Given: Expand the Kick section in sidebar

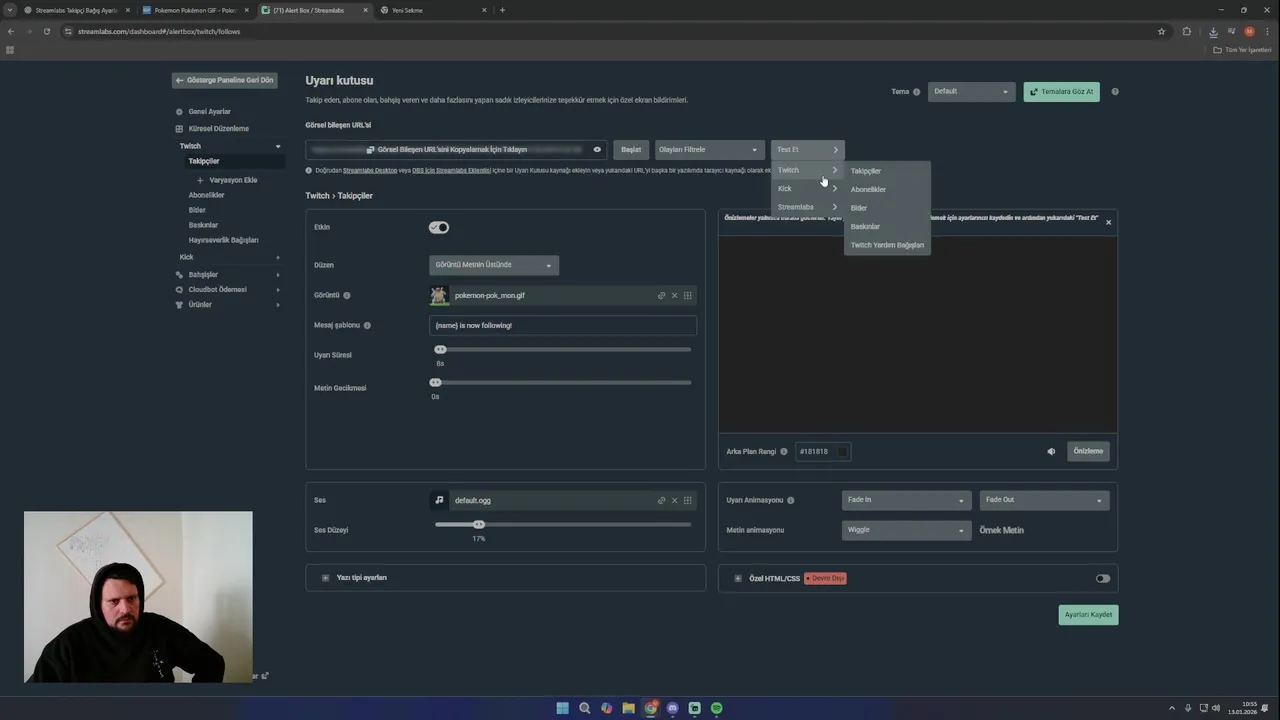Looking at the screenshot, I should 277,258.
